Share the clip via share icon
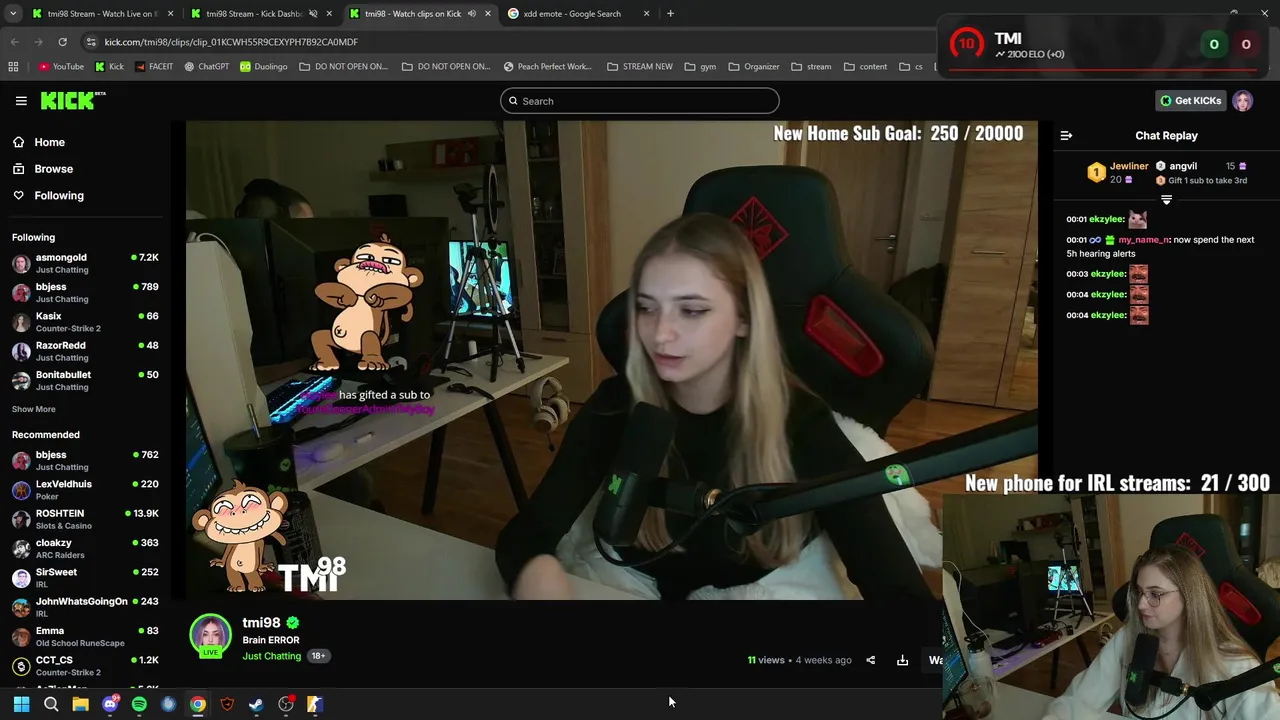Image resolution: width=1280 pixels, height=720 pixels. tap(870, 660)
